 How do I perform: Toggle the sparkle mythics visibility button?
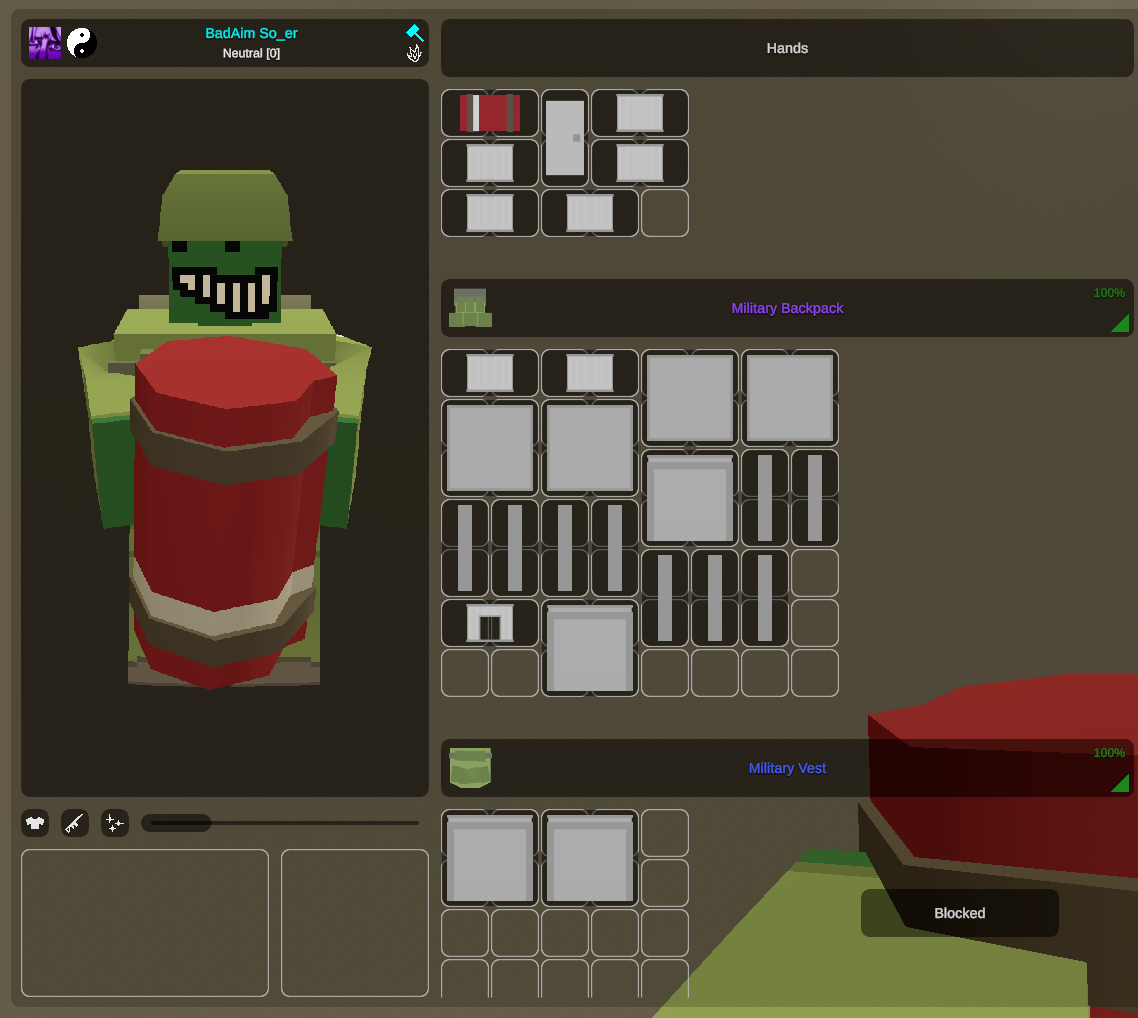click(x=115, y=823)
